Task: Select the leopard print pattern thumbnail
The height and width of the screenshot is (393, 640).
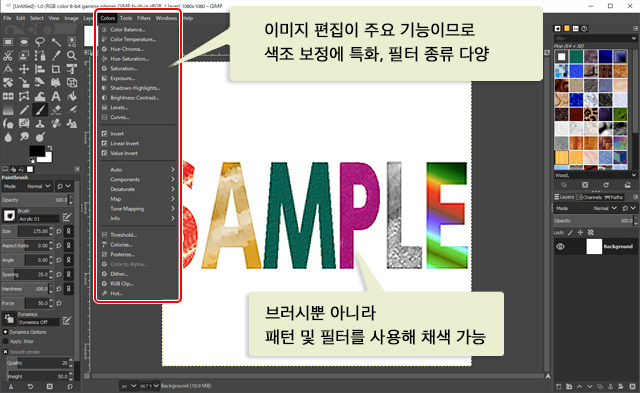Action: pos(591,114)
